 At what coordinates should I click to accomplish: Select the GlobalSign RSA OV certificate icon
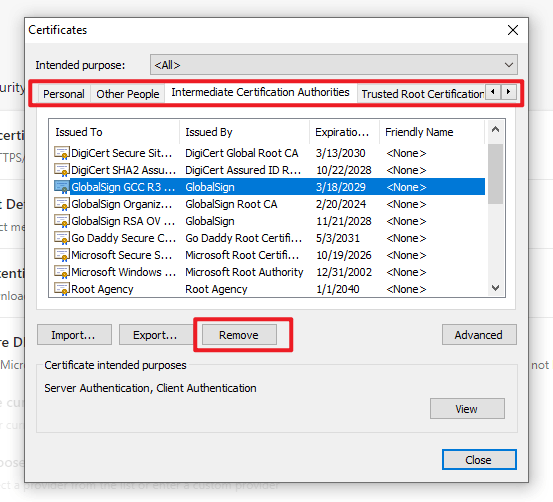[x=62, y=221]
